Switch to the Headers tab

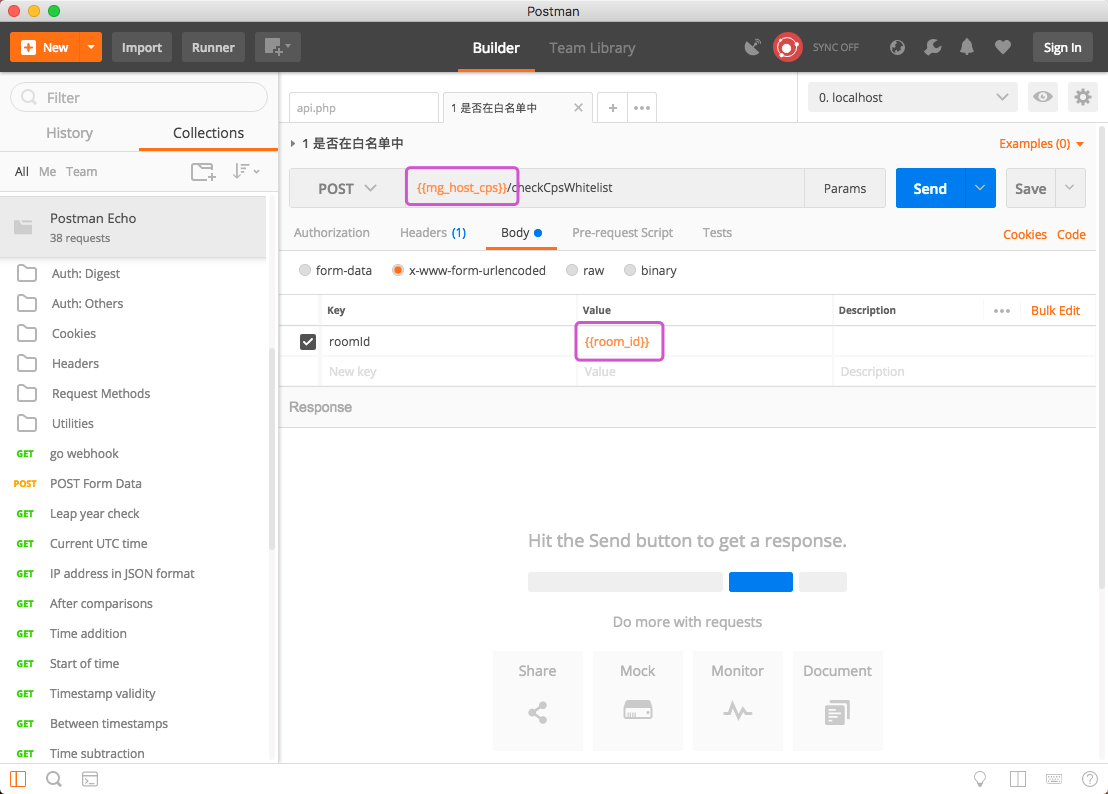click(432, 232)
